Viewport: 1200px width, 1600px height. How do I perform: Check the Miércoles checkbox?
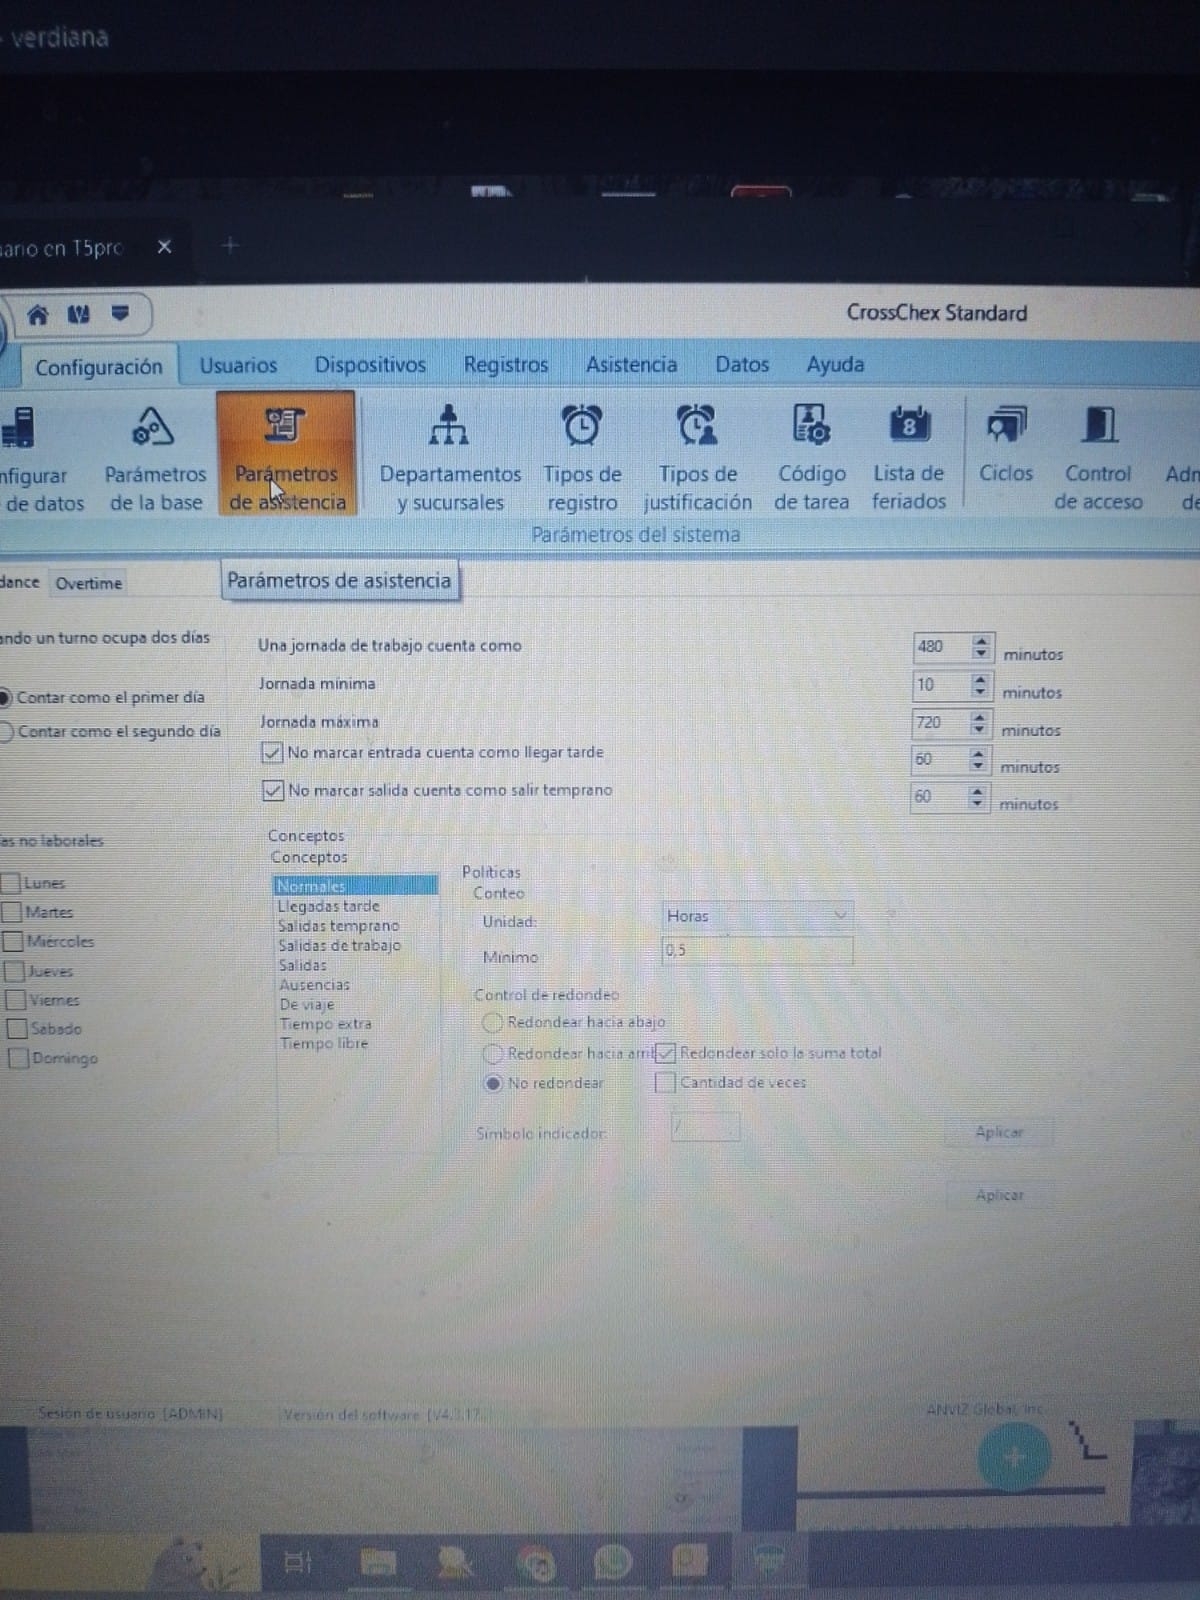coord(14,941)
